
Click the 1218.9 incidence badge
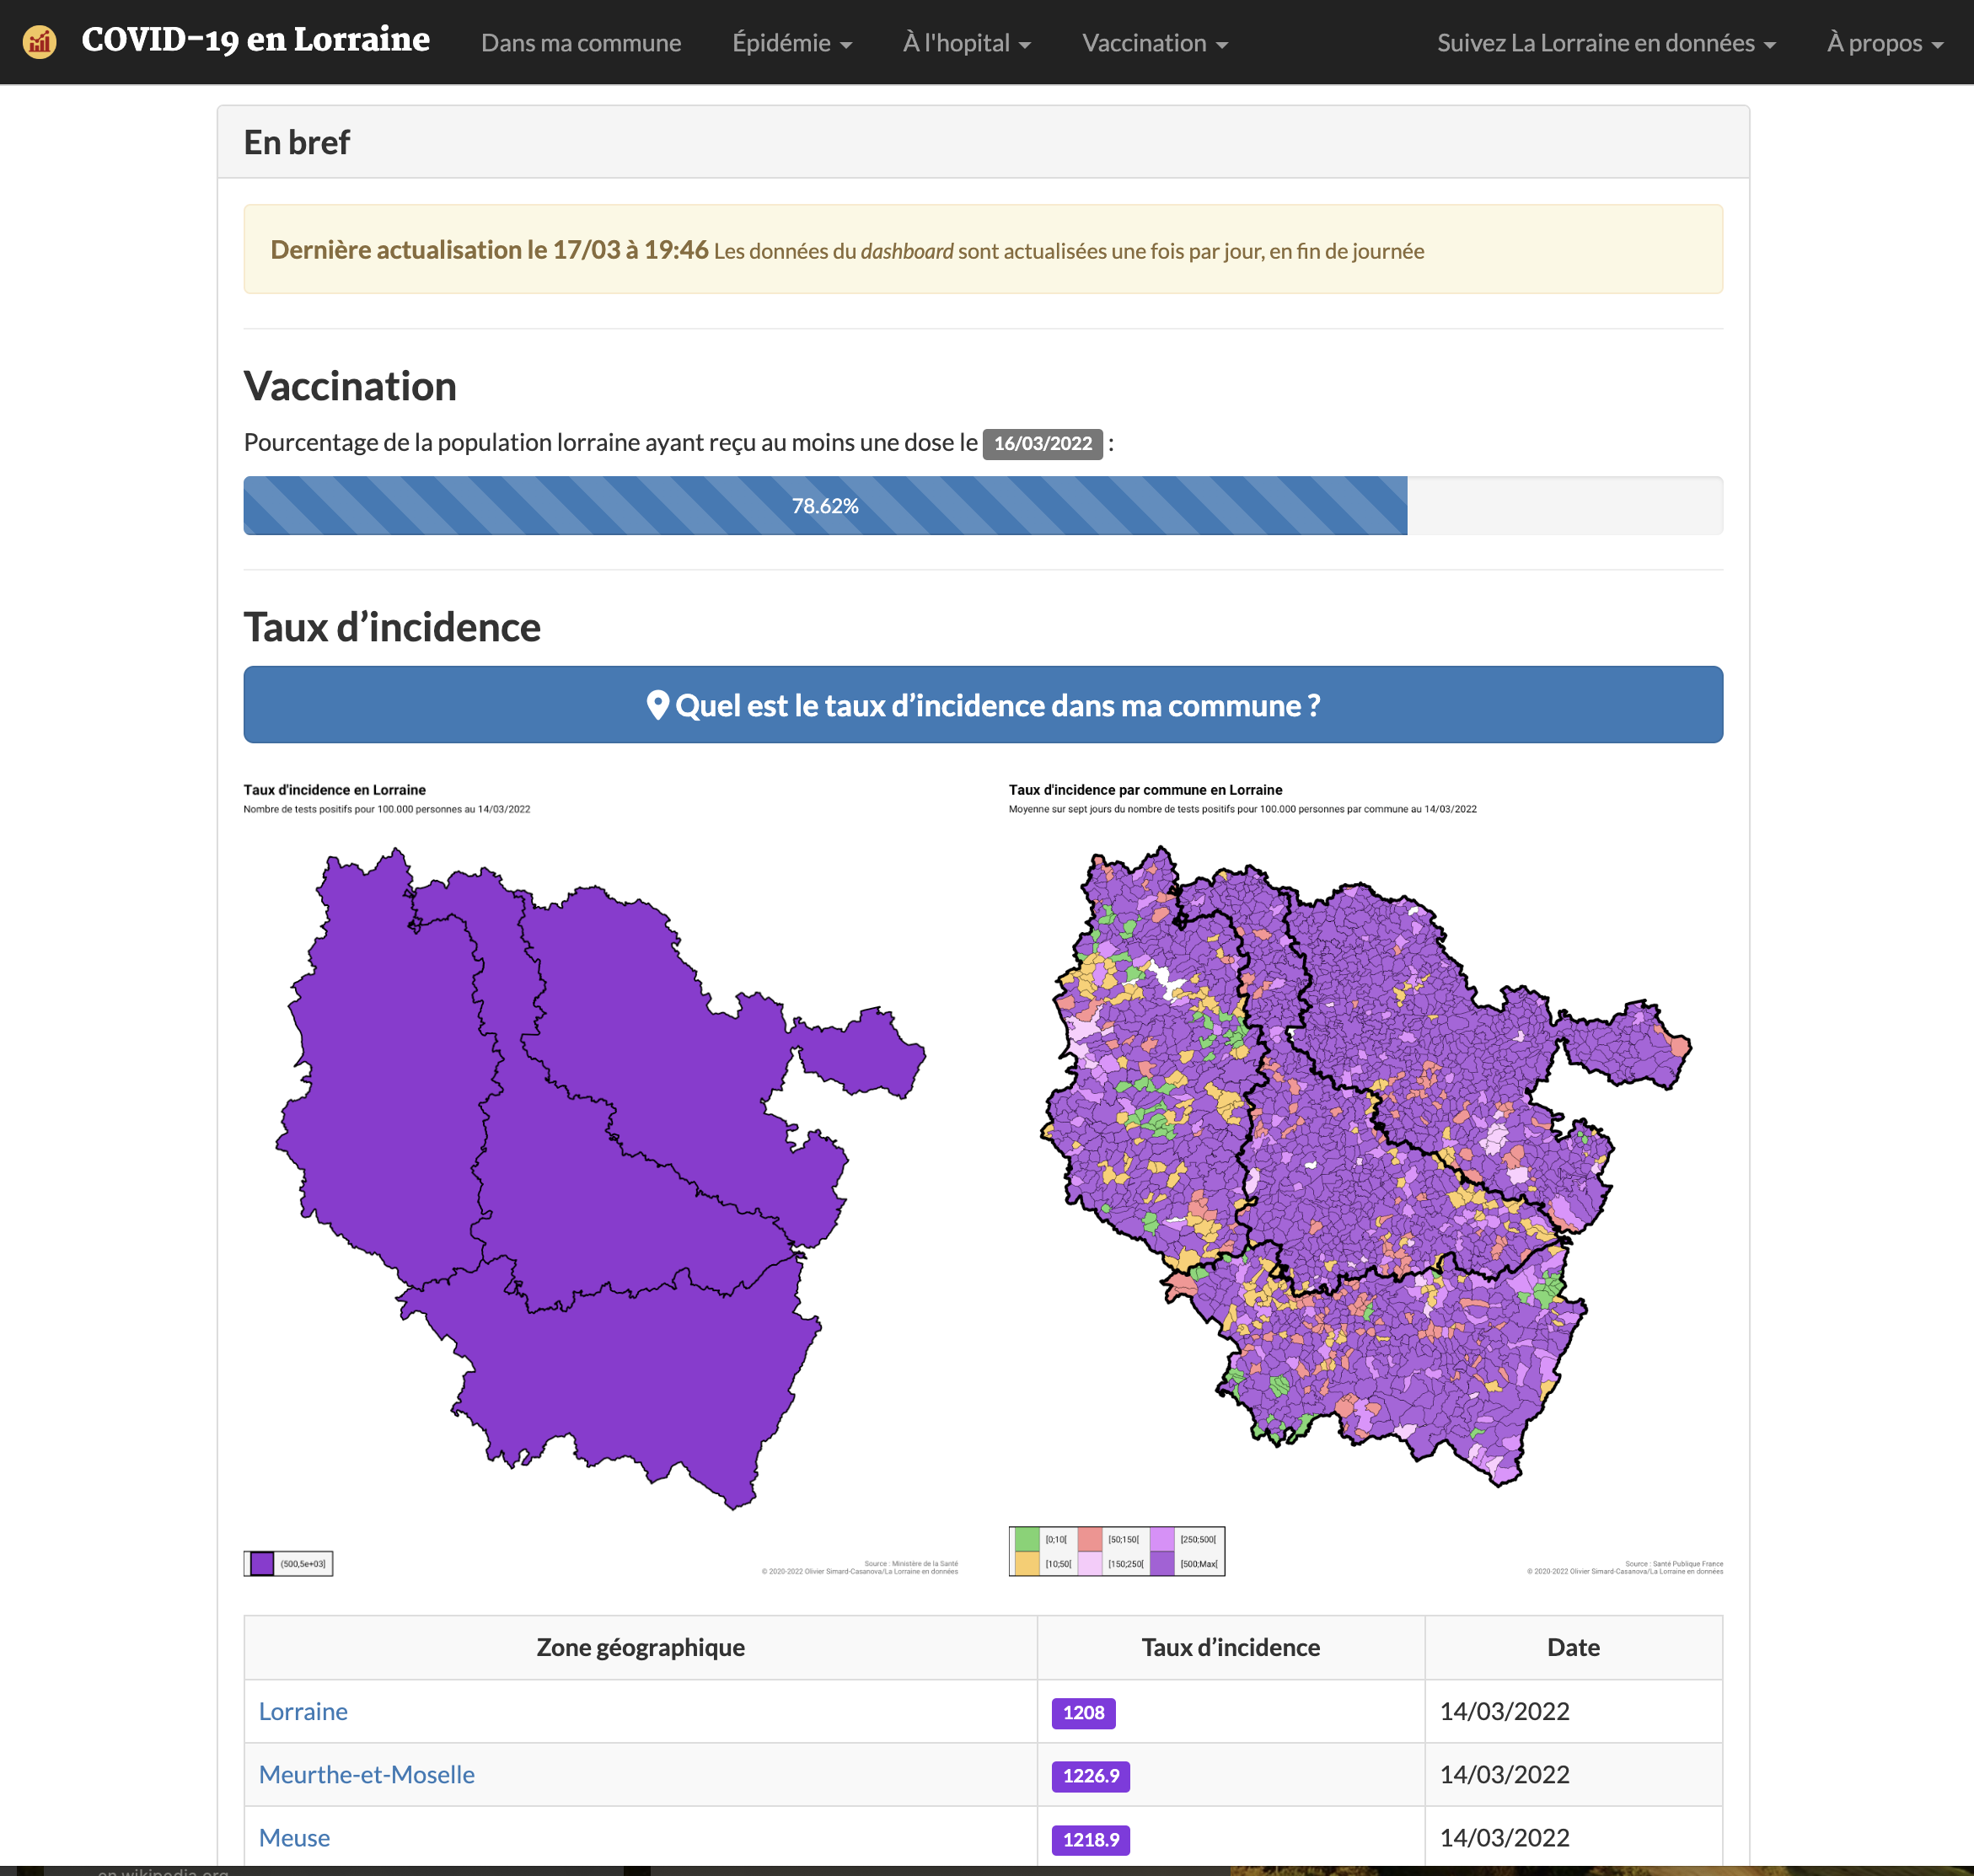pyautogui.click(x=1091, y=1840)
